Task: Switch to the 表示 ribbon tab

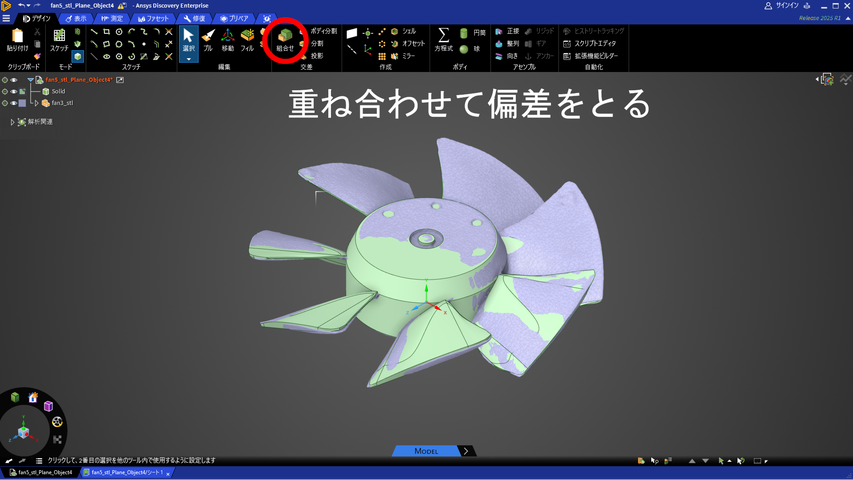Action: 76,19
